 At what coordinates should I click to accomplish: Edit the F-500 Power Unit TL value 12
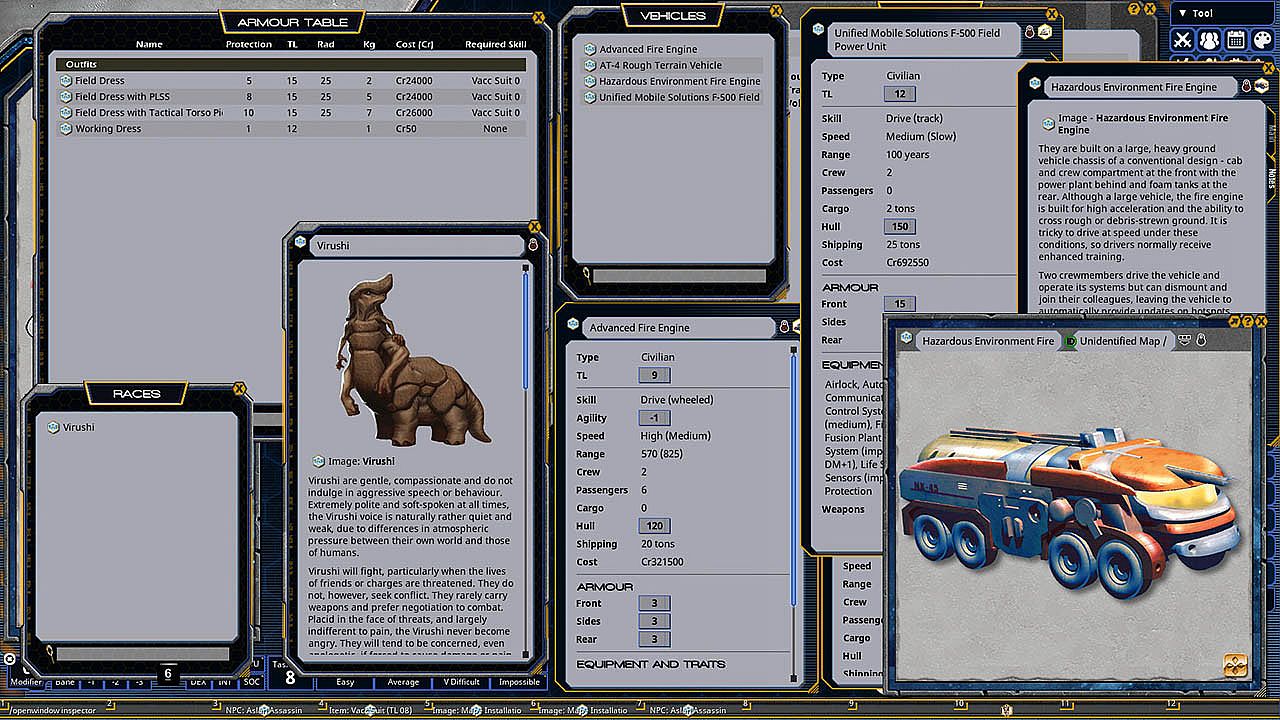(x=900, y=94)
